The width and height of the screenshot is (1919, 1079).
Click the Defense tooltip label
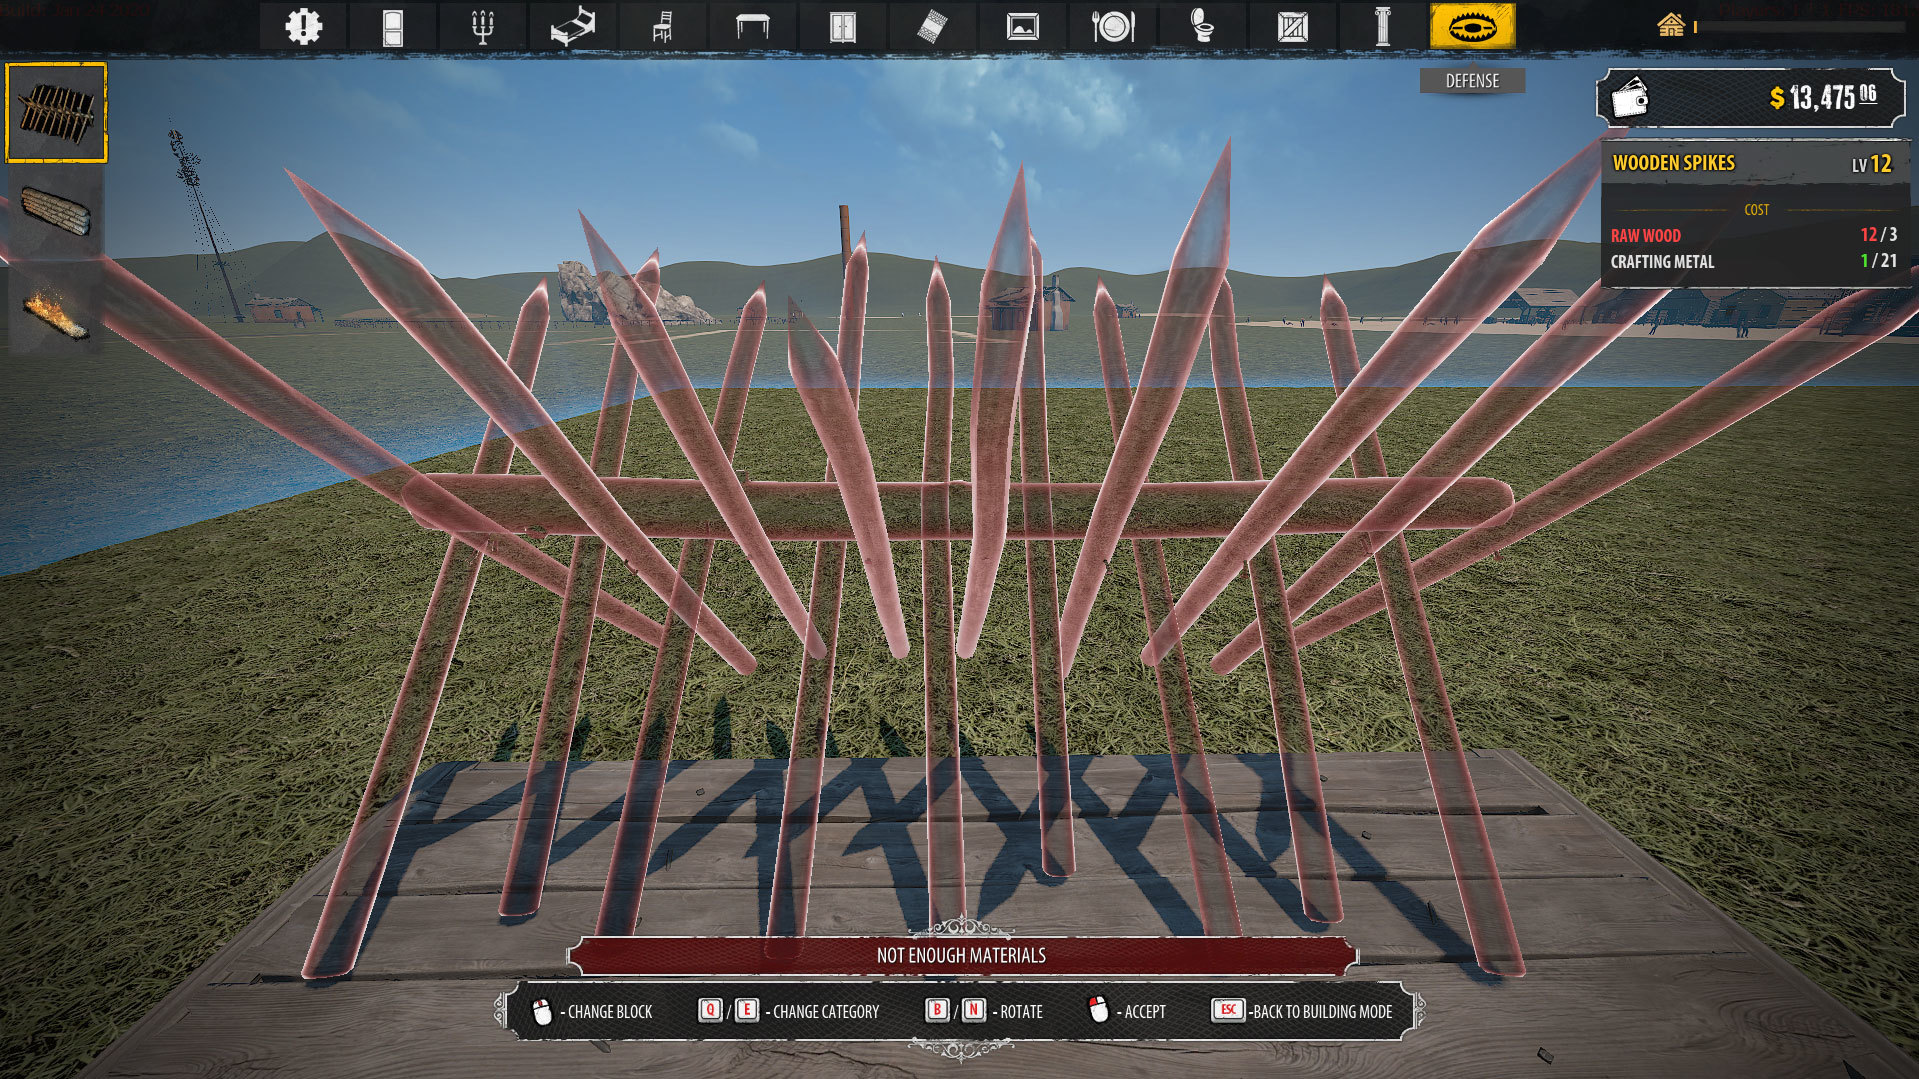tap(1472, 81)
